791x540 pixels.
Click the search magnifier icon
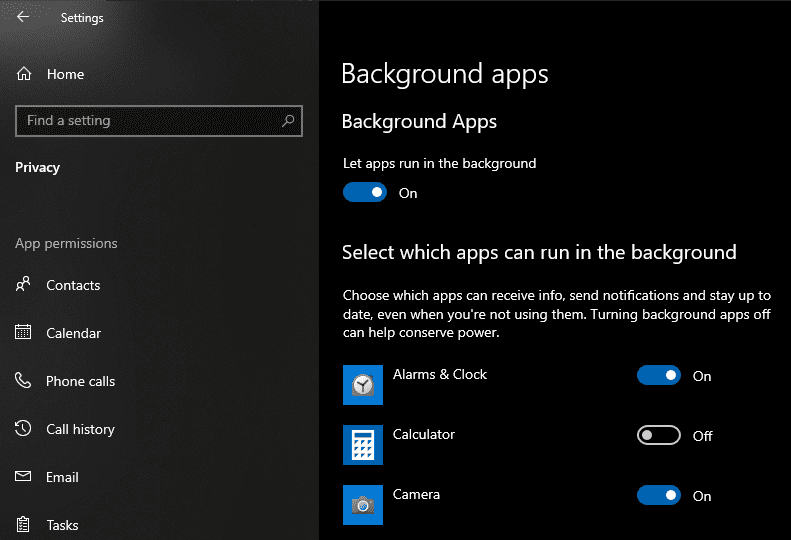288,121
